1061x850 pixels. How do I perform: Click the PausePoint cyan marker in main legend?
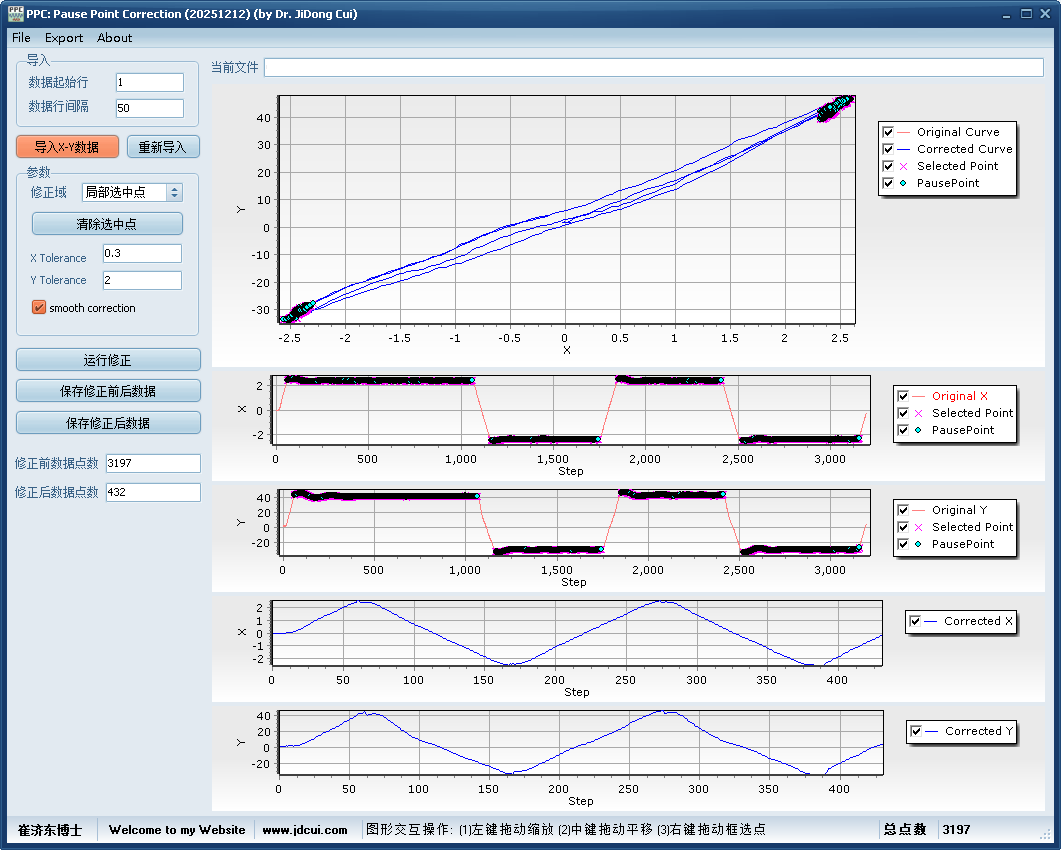(x=904, y=183)
